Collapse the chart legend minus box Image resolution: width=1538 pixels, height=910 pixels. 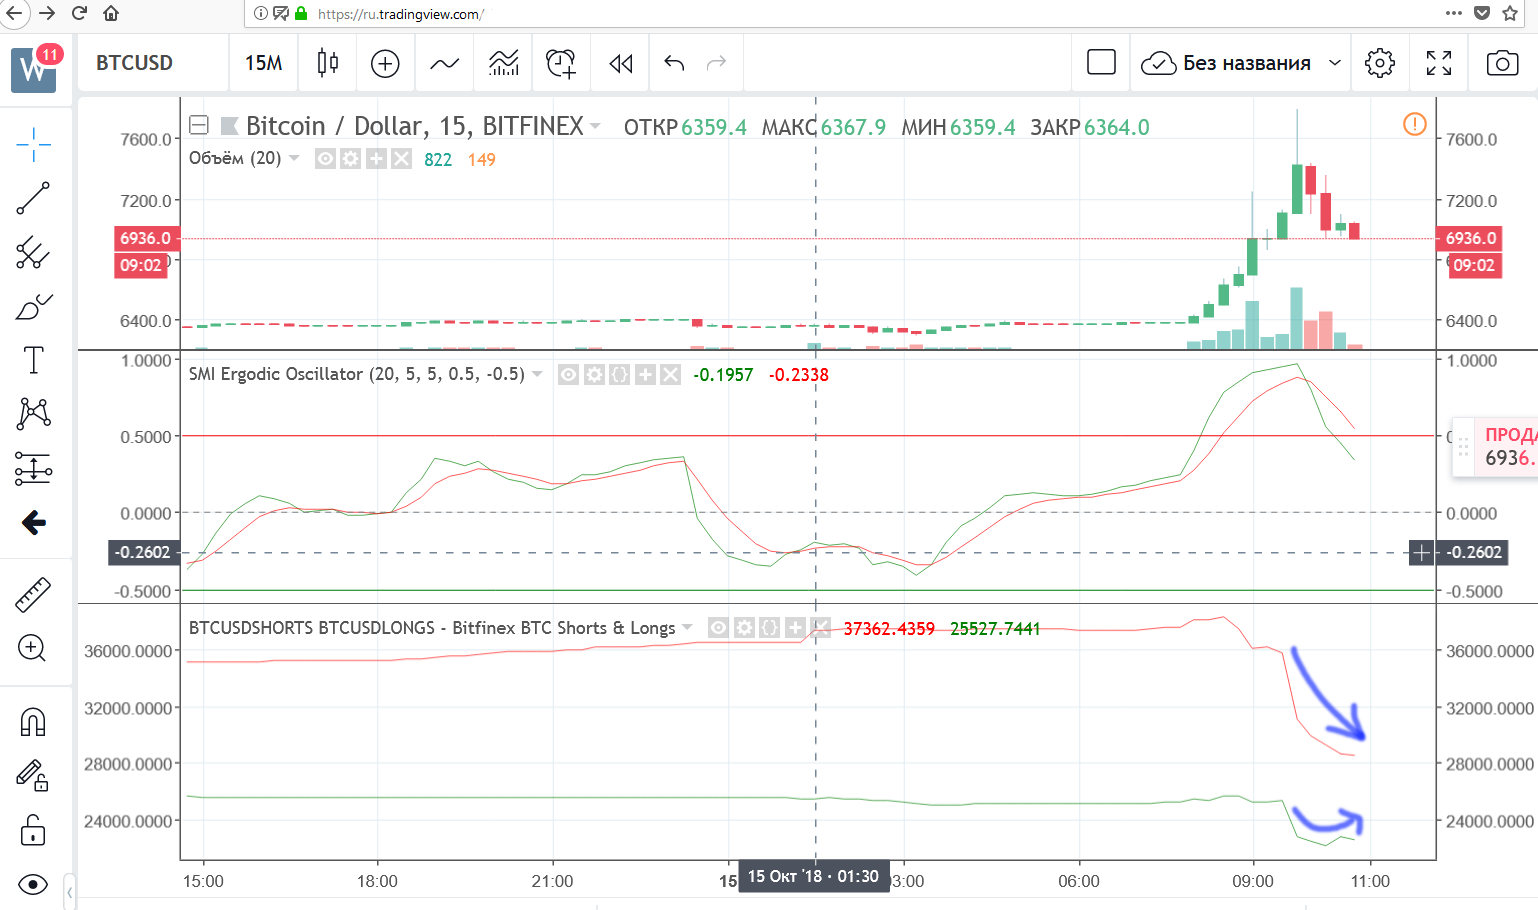(x=199, y=125)
